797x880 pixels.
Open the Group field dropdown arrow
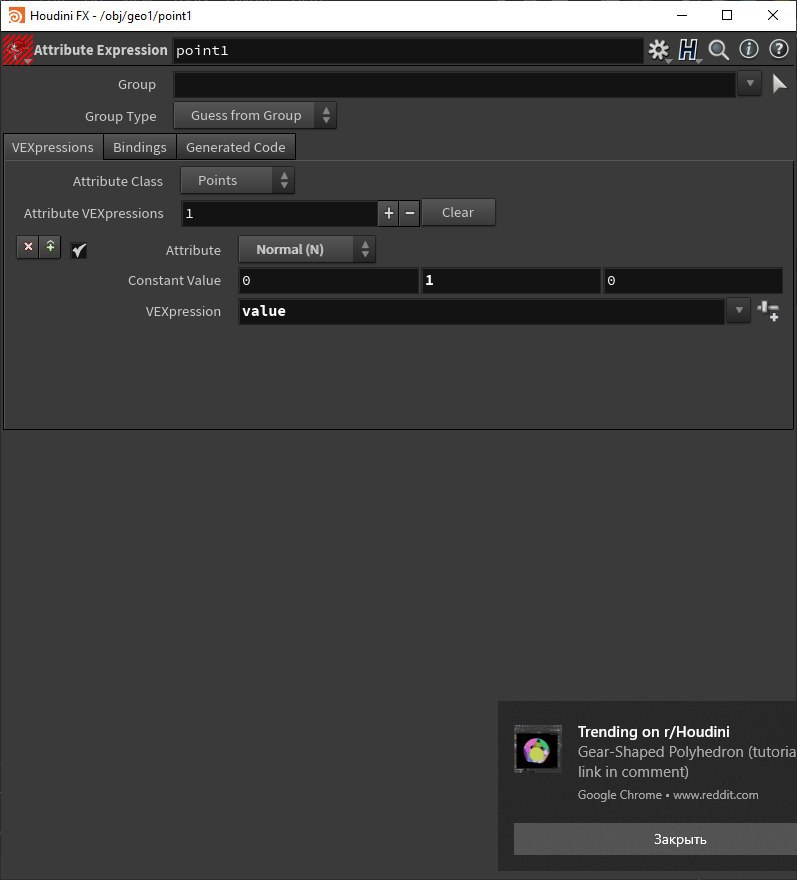[750, 84]
